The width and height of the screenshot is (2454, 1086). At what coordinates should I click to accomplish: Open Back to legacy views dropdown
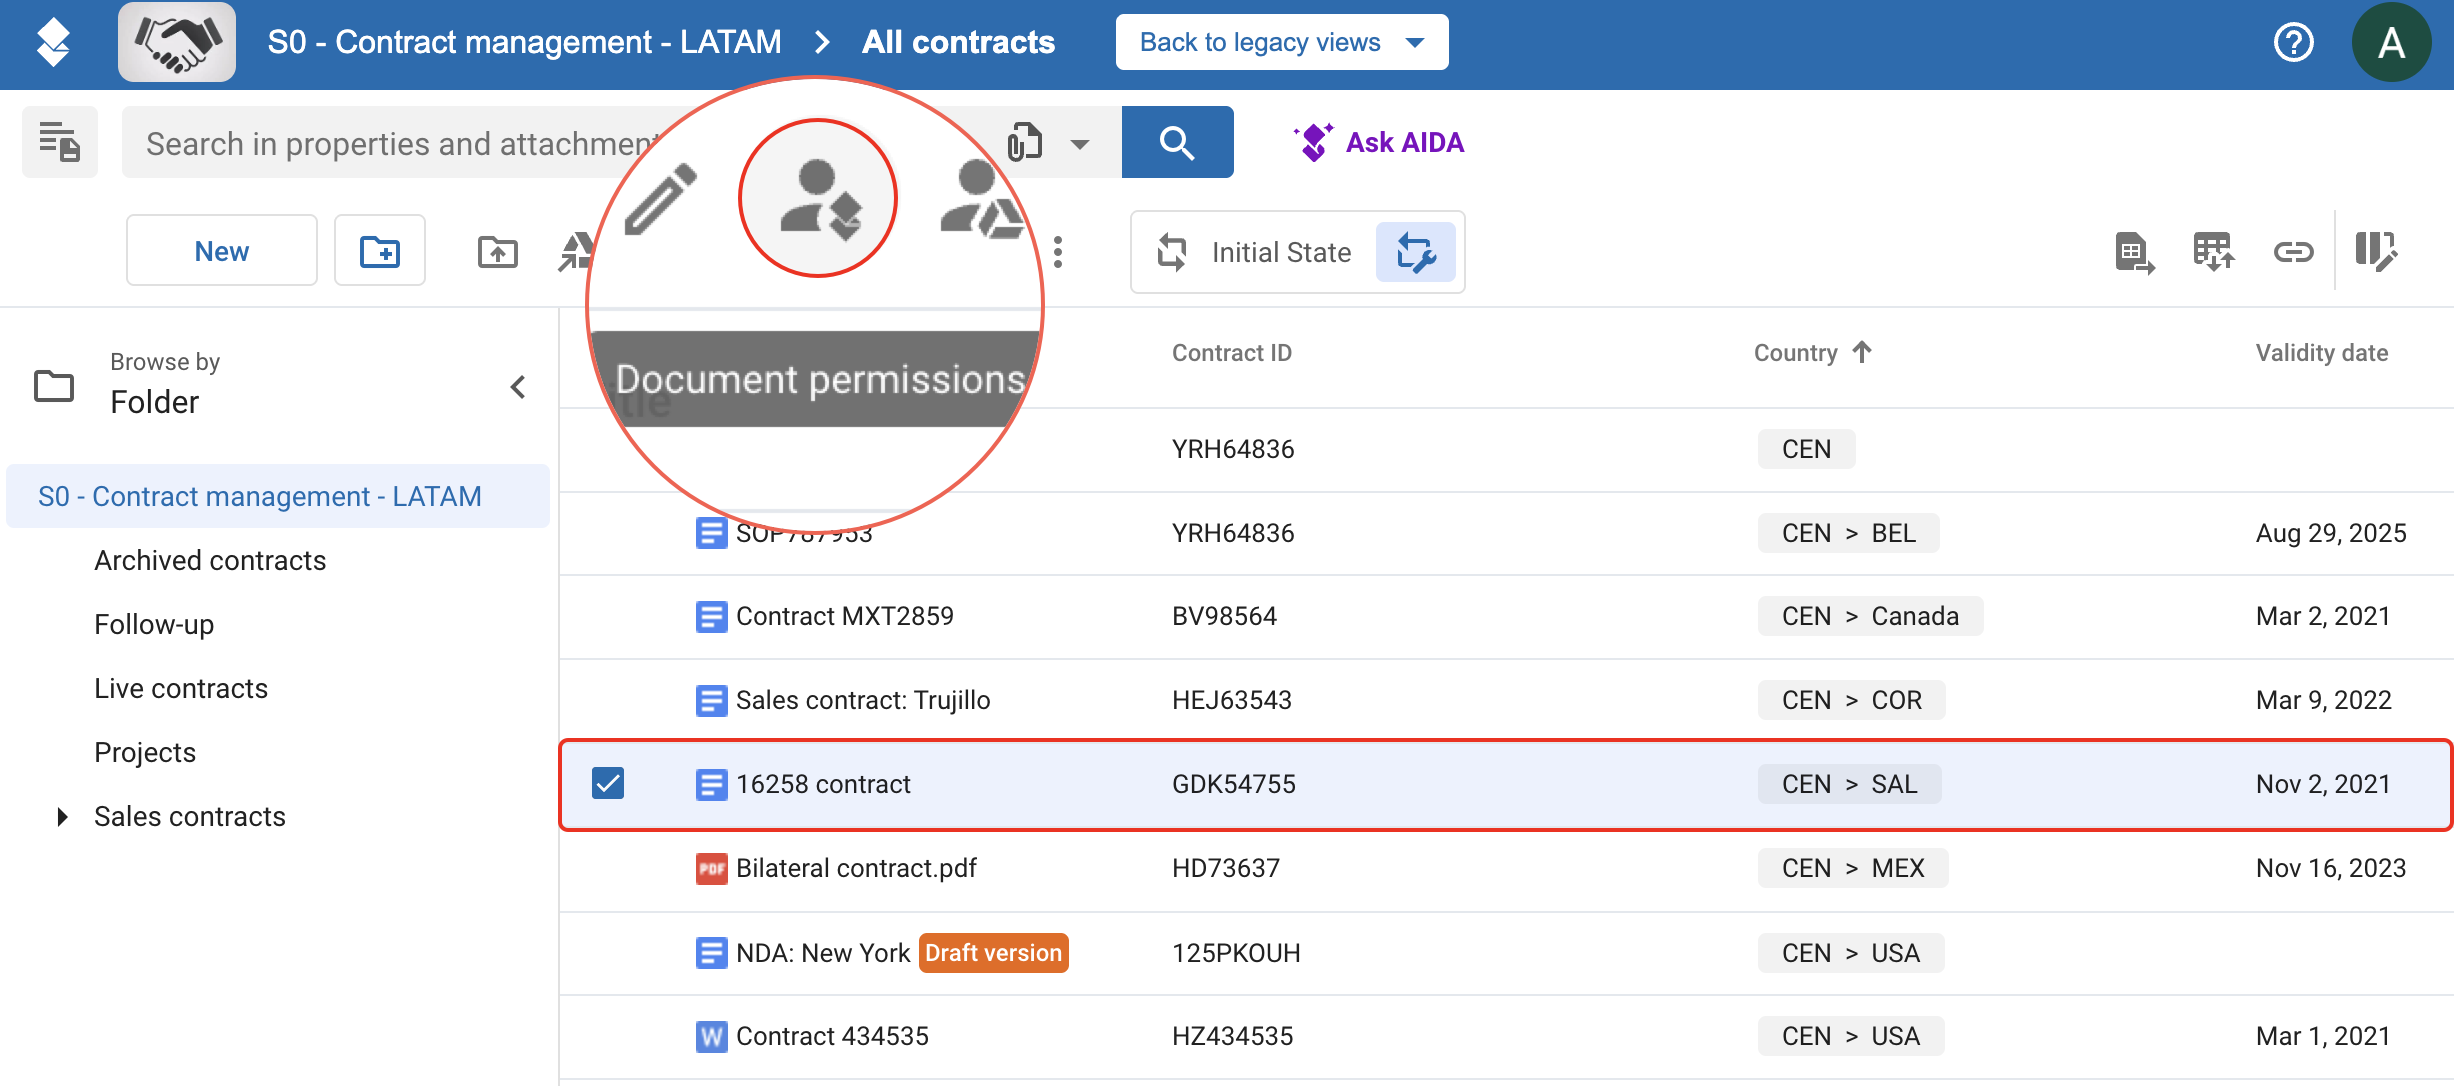1281,42
